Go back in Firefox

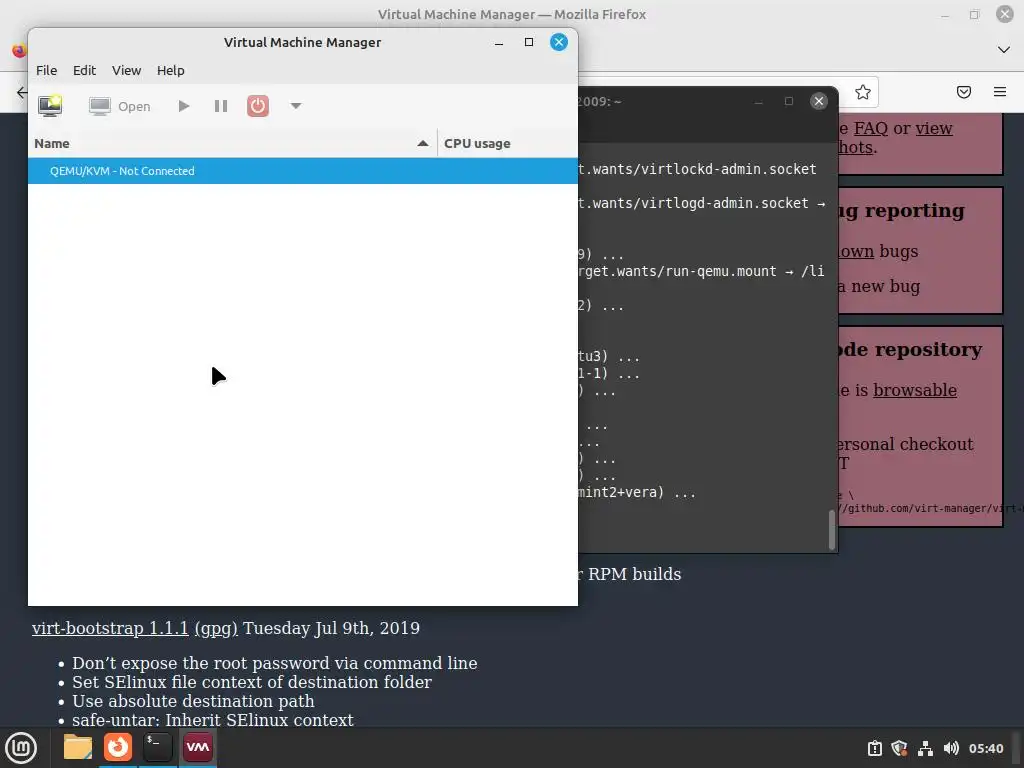(x=22, y=92)
